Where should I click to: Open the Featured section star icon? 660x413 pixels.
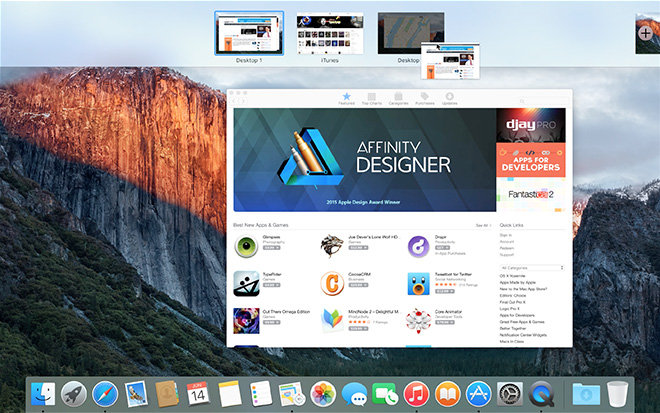[346, 97]
